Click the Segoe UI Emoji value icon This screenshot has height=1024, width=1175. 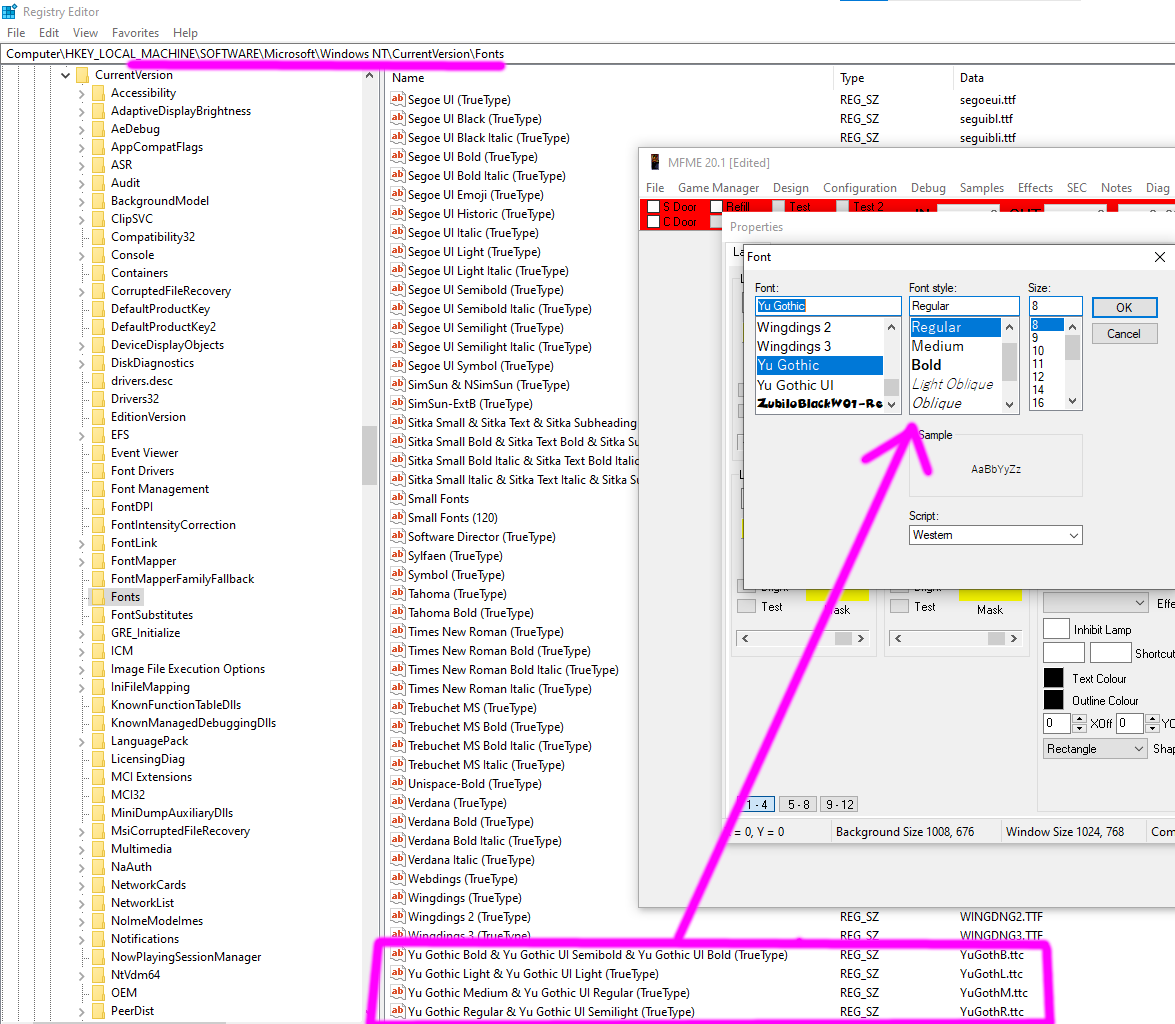point(397,194)
